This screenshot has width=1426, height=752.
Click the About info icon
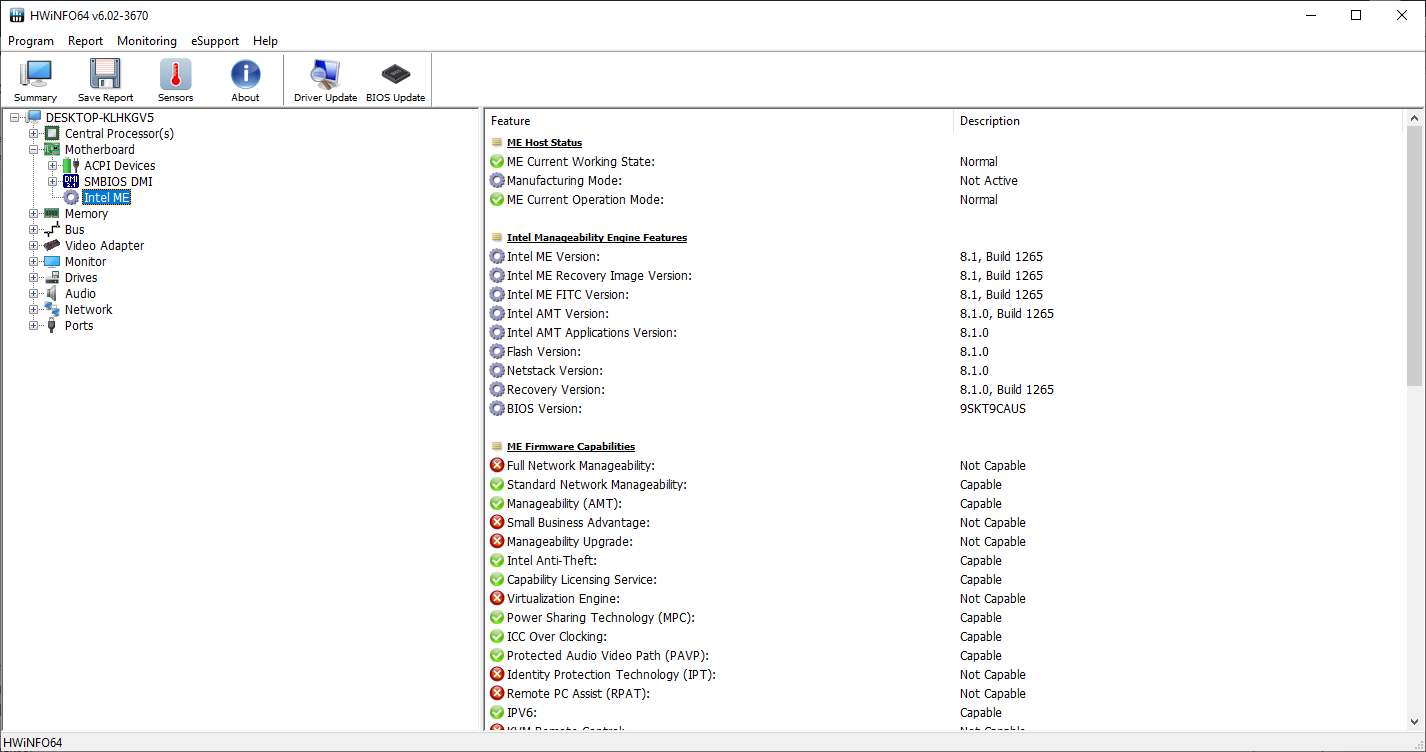[x=245, y=74]
